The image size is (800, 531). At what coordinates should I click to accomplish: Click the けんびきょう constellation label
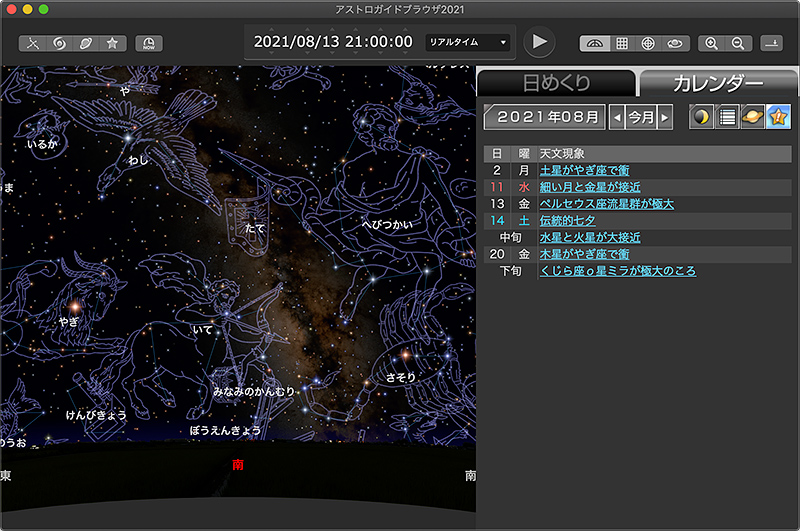click(96, 415)
